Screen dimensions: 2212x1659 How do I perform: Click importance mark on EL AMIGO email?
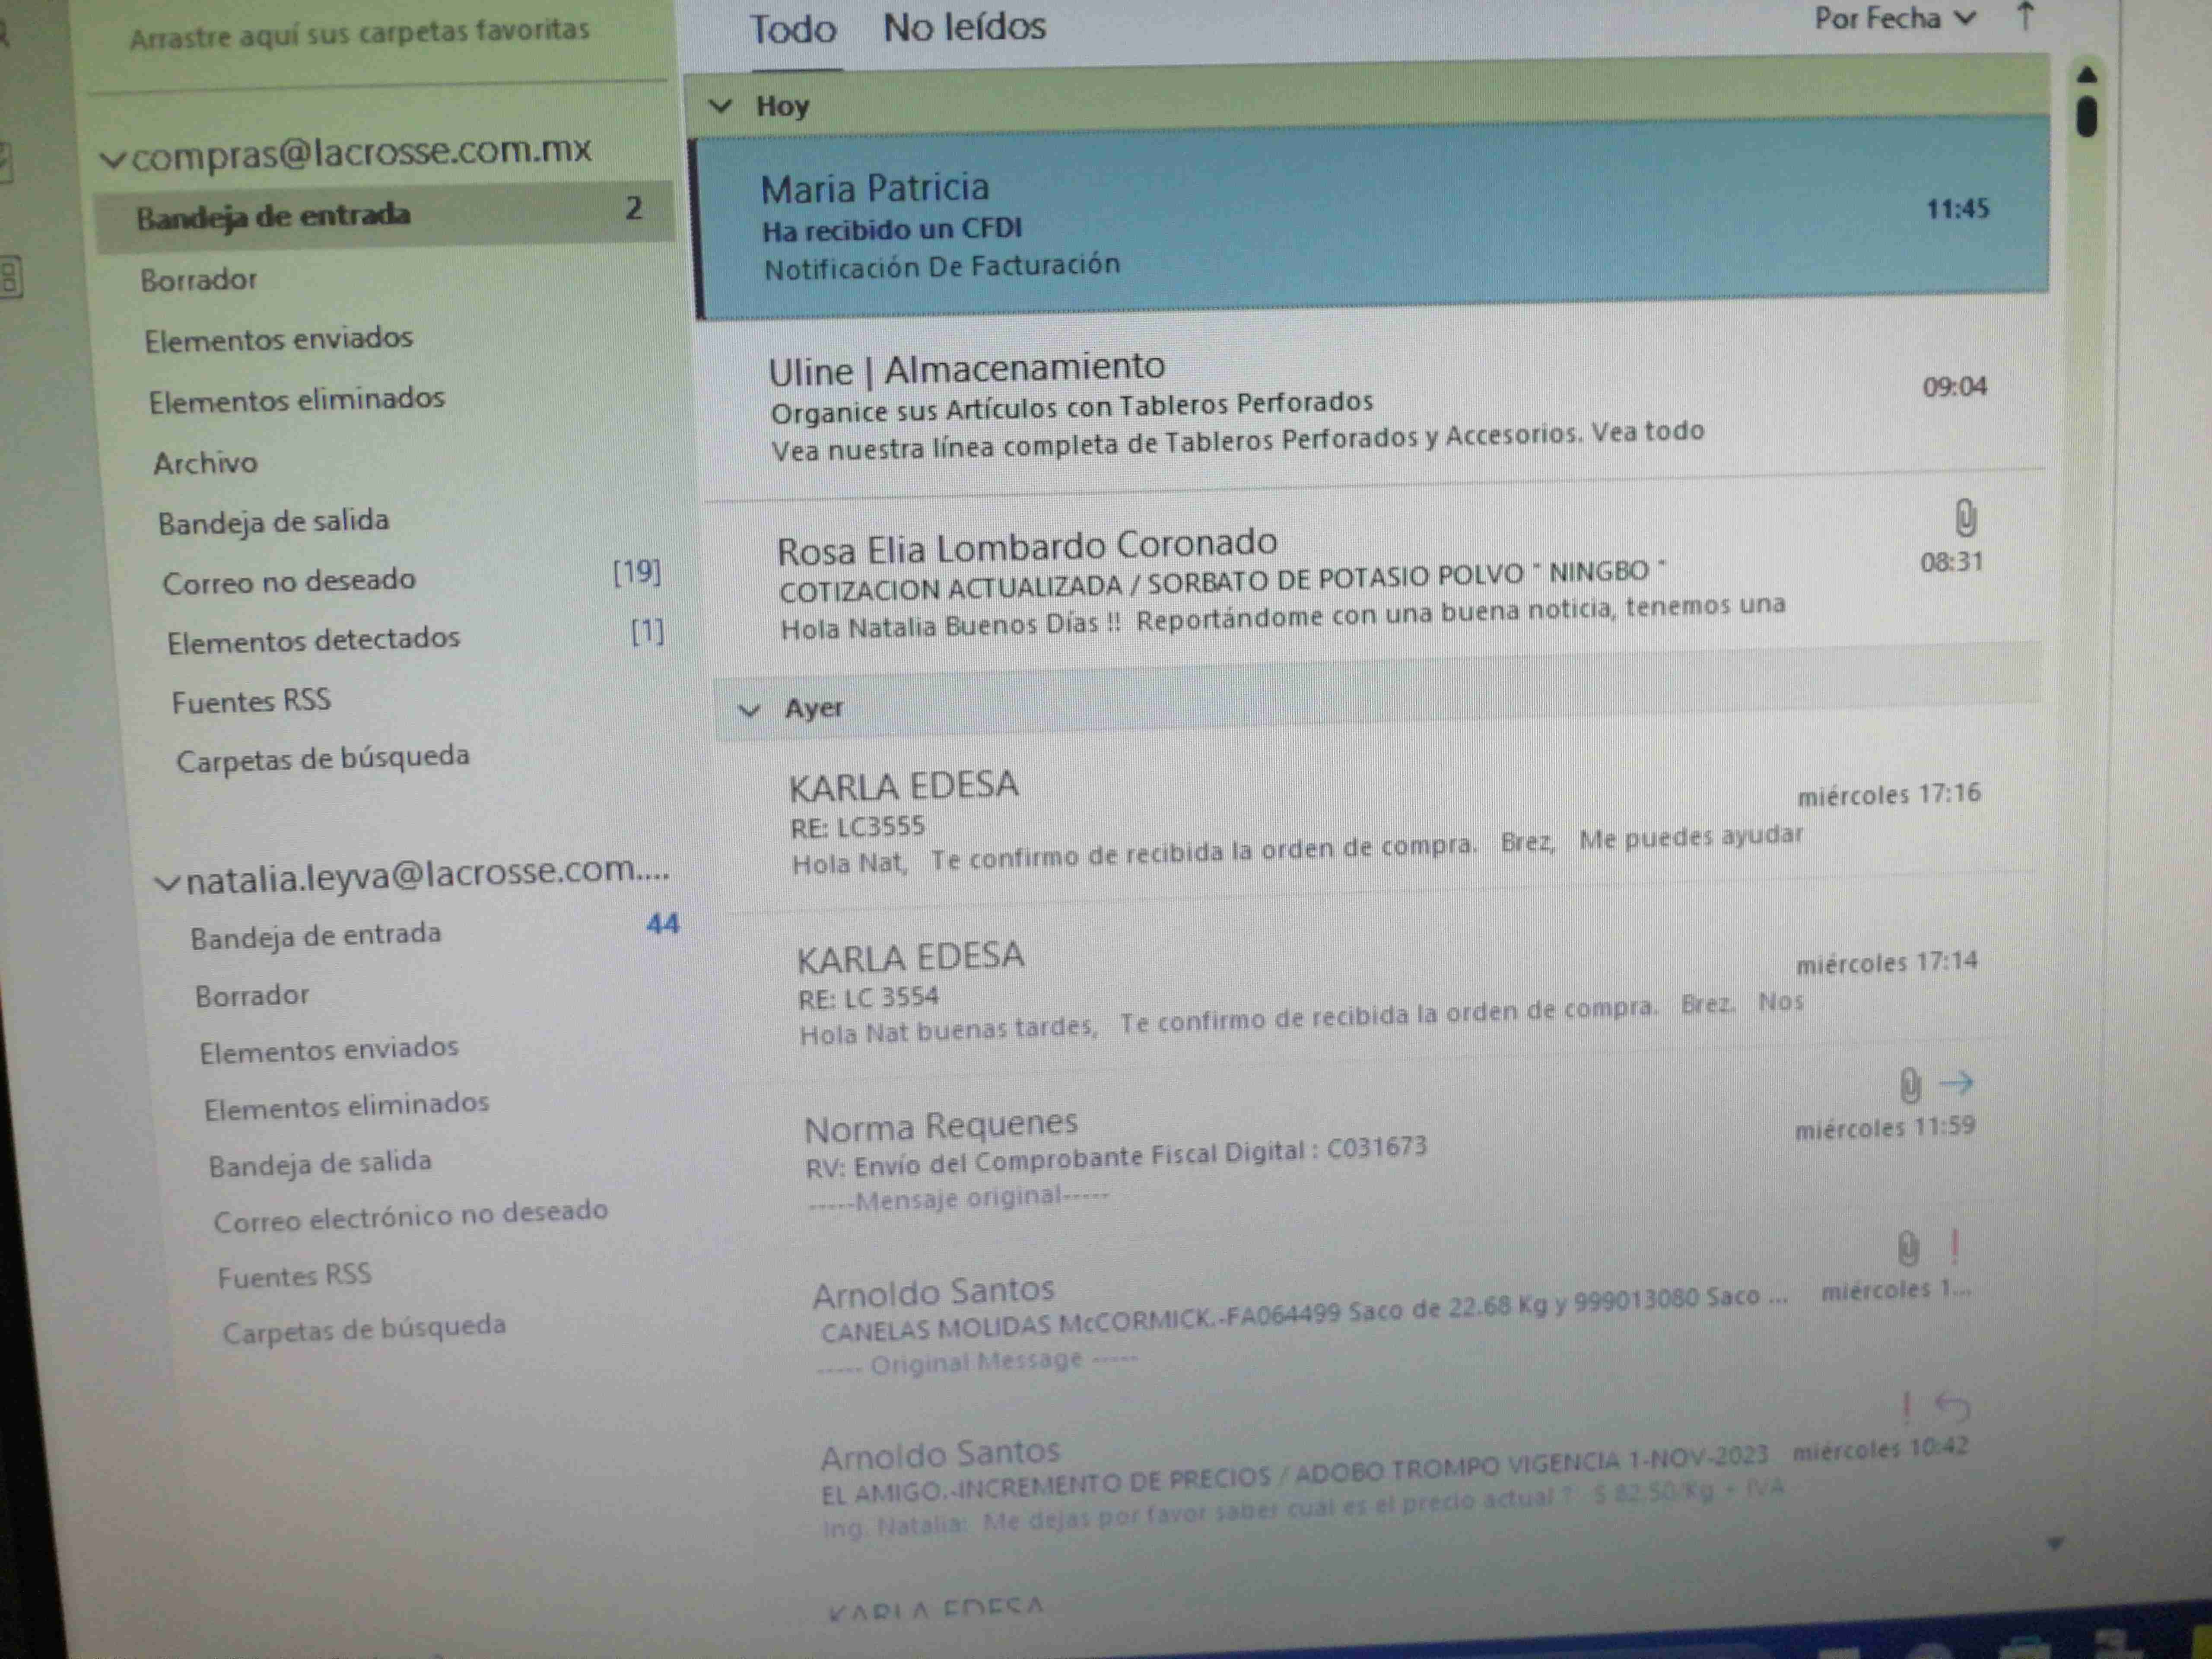tap(1906, 1408)
